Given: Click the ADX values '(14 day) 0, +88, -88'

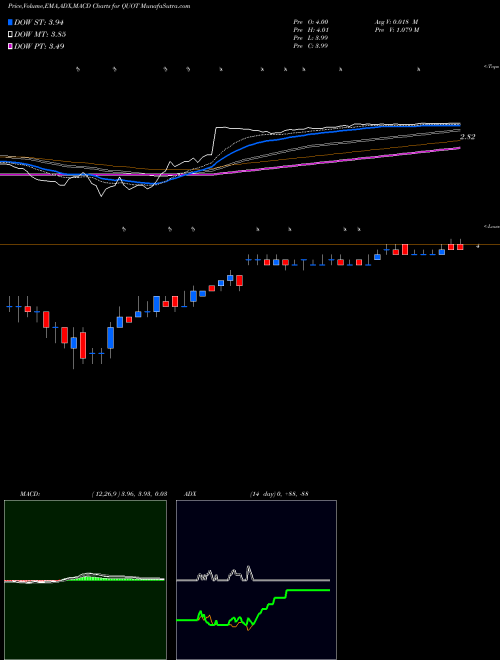Looking at the screenshot, I should (279, 494).
